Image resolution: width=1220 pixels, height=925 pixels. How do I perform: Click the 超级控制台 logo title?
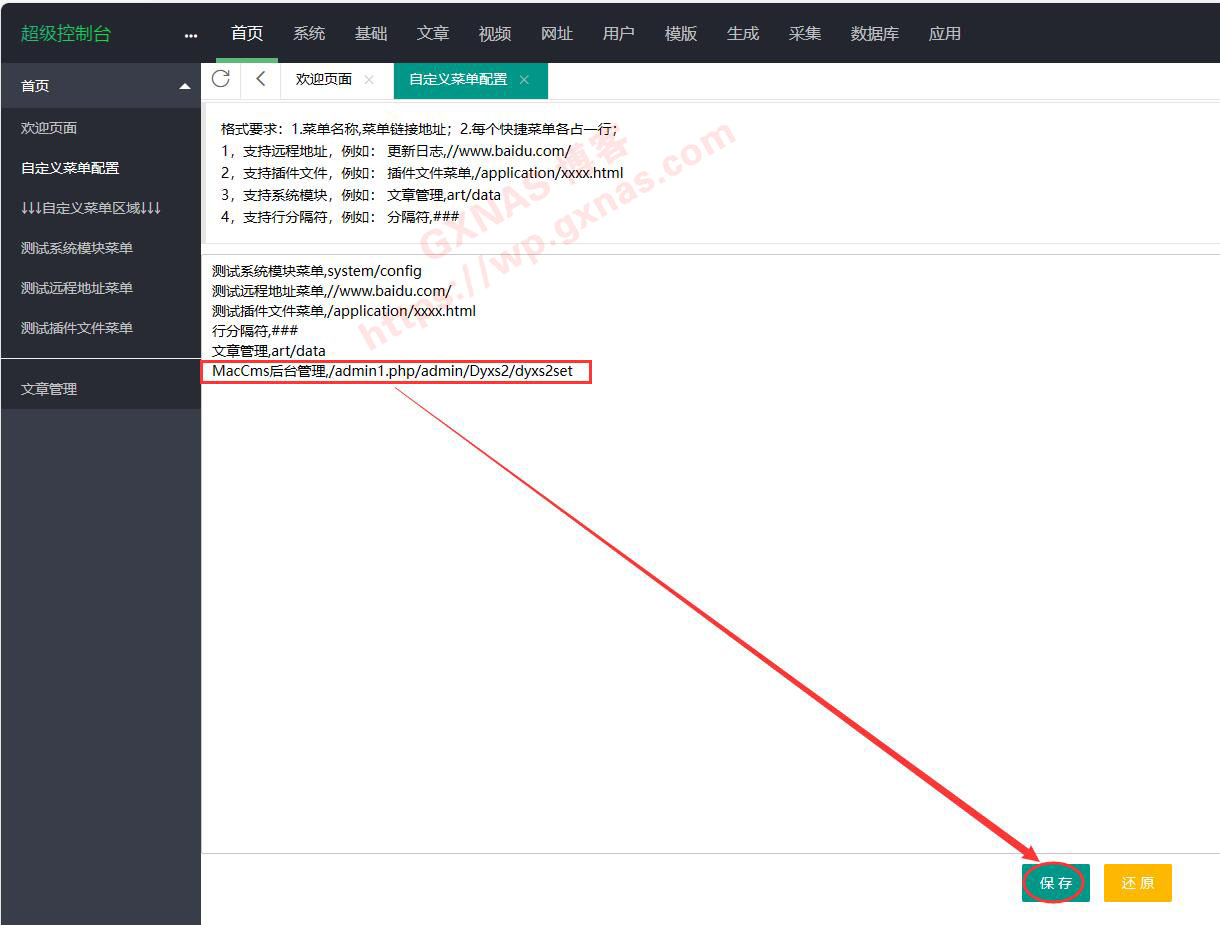66,33
